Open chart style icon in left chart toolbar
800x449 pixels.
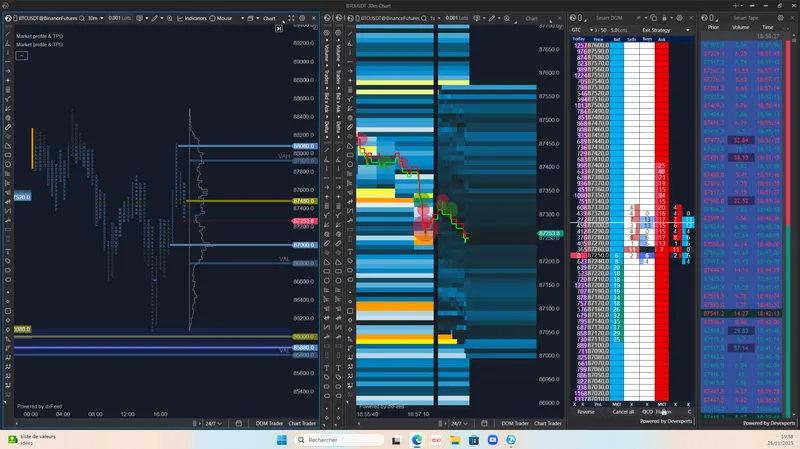pos(139,18)
